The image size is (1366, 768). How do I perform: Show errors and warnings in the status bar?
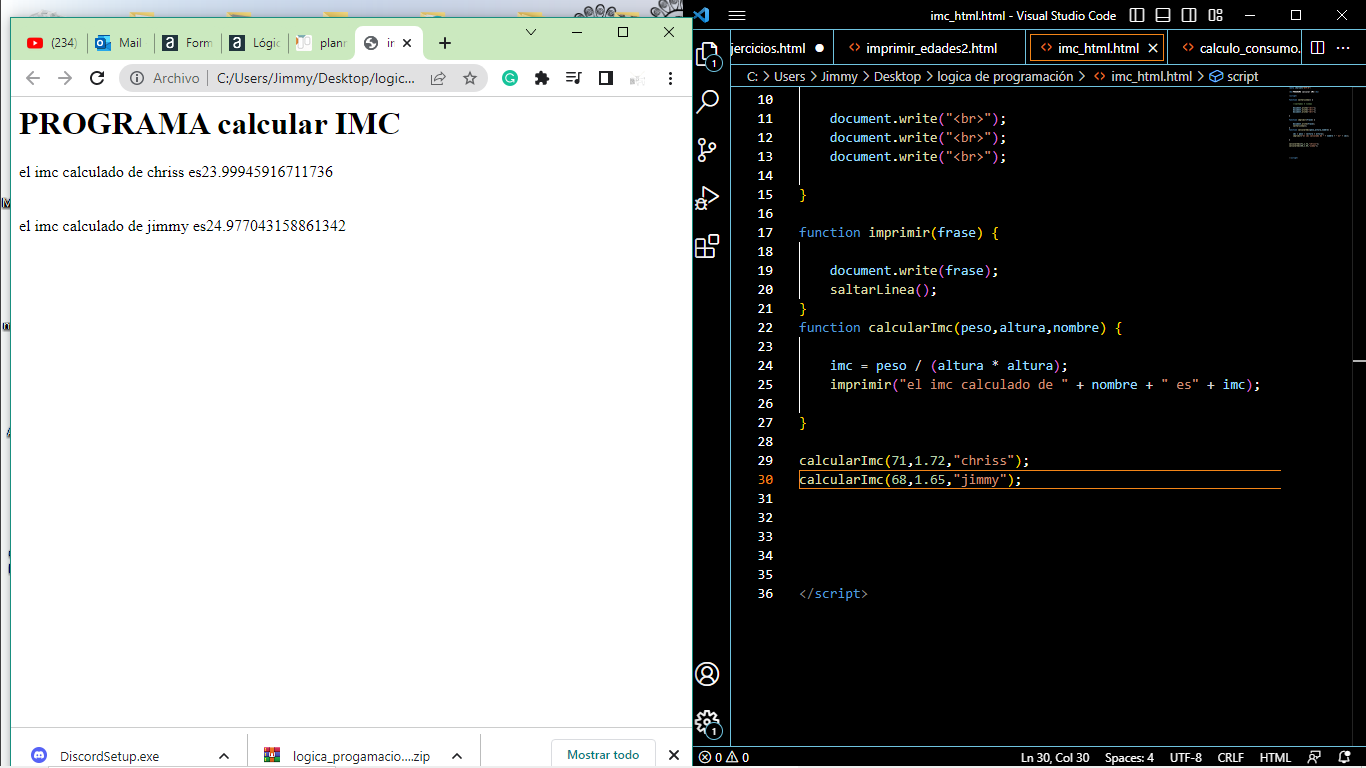tap(724, 757)
